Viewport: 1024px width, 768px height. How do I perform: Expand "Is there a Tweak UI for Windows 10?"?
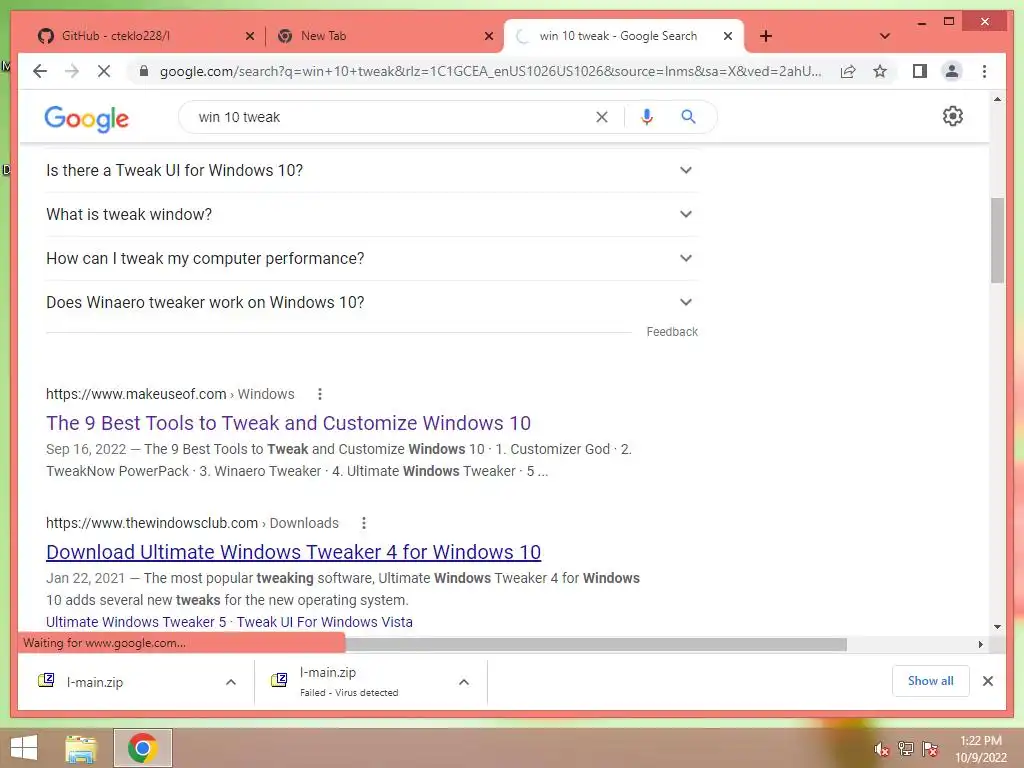click(372, 170)
